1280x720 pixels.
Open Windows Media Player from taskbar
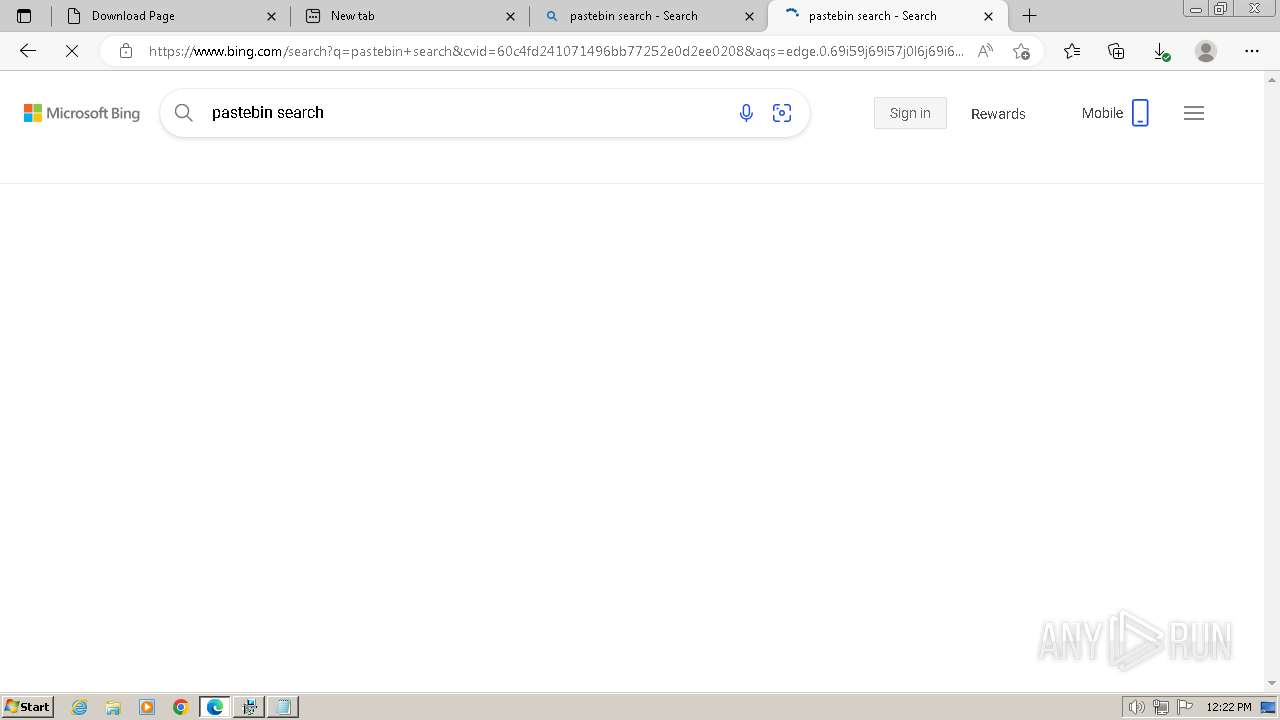click(x=147, y=707)
